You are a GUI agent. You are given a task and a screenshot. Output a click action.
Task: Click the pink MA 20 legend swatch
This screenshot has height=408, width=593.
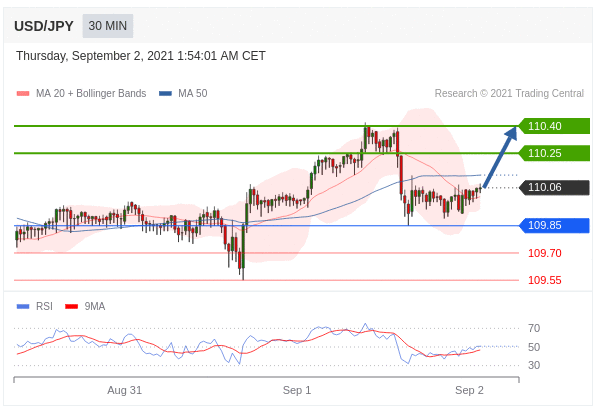(23, 93)
